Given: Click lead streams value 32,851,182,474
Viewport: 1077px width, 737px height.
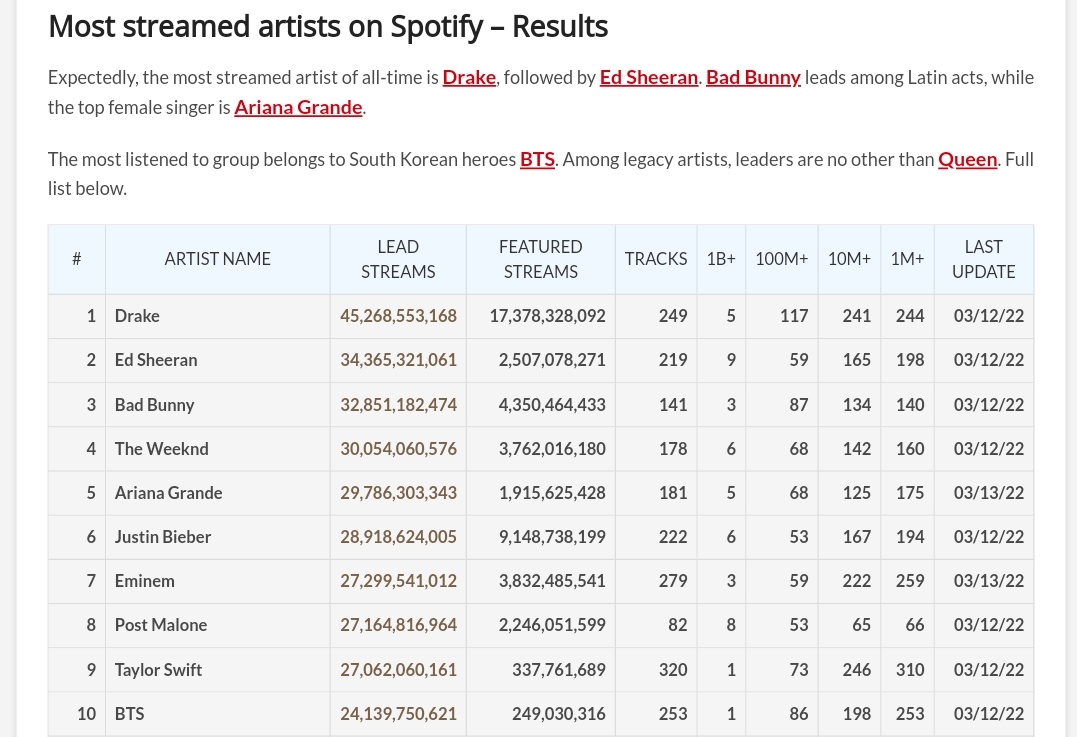Looking at the screenshot, I should (x=398, y=405).
